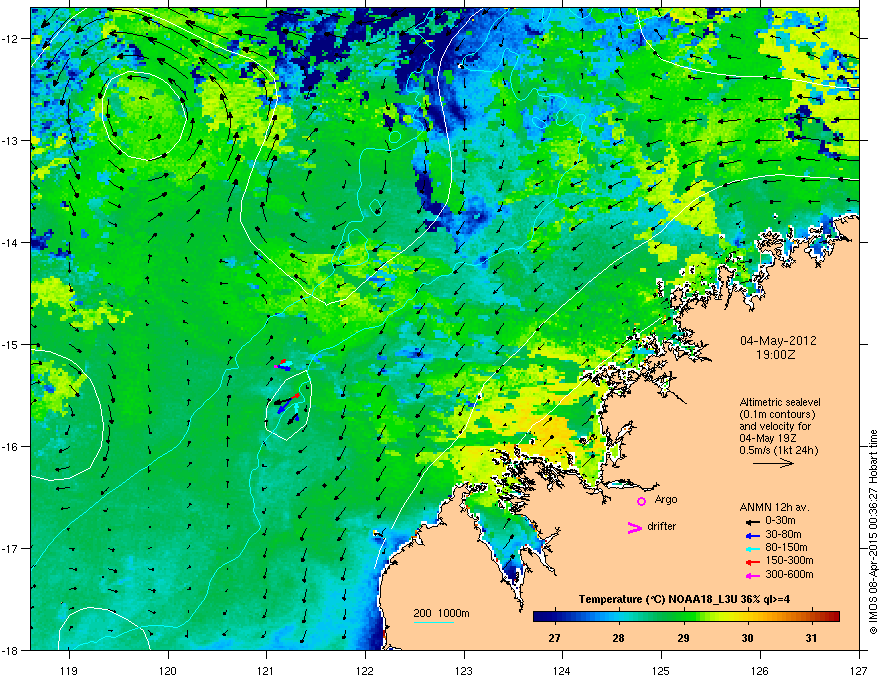Screen dimensions: 880x680
Task: Click the latitude axis label -16
Action: [11, 447]
